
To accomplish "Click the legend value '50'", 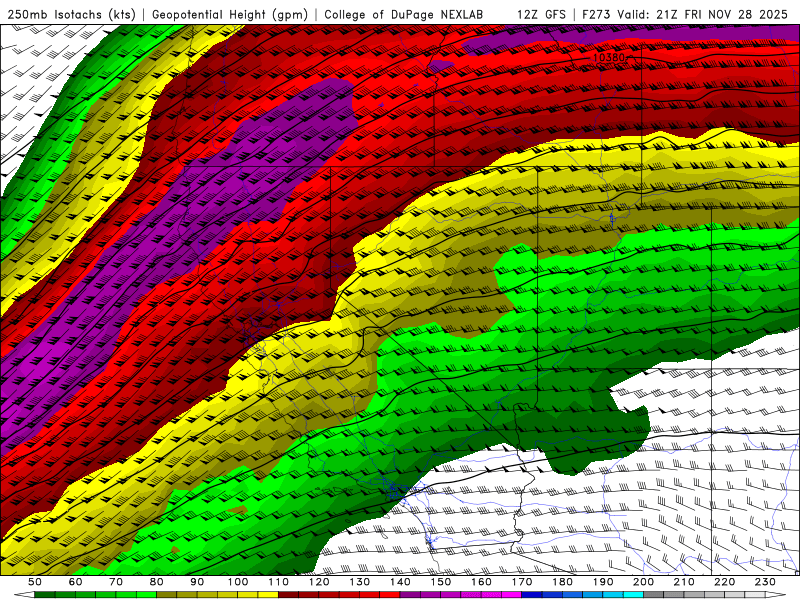I will click(x=35, y=582).
